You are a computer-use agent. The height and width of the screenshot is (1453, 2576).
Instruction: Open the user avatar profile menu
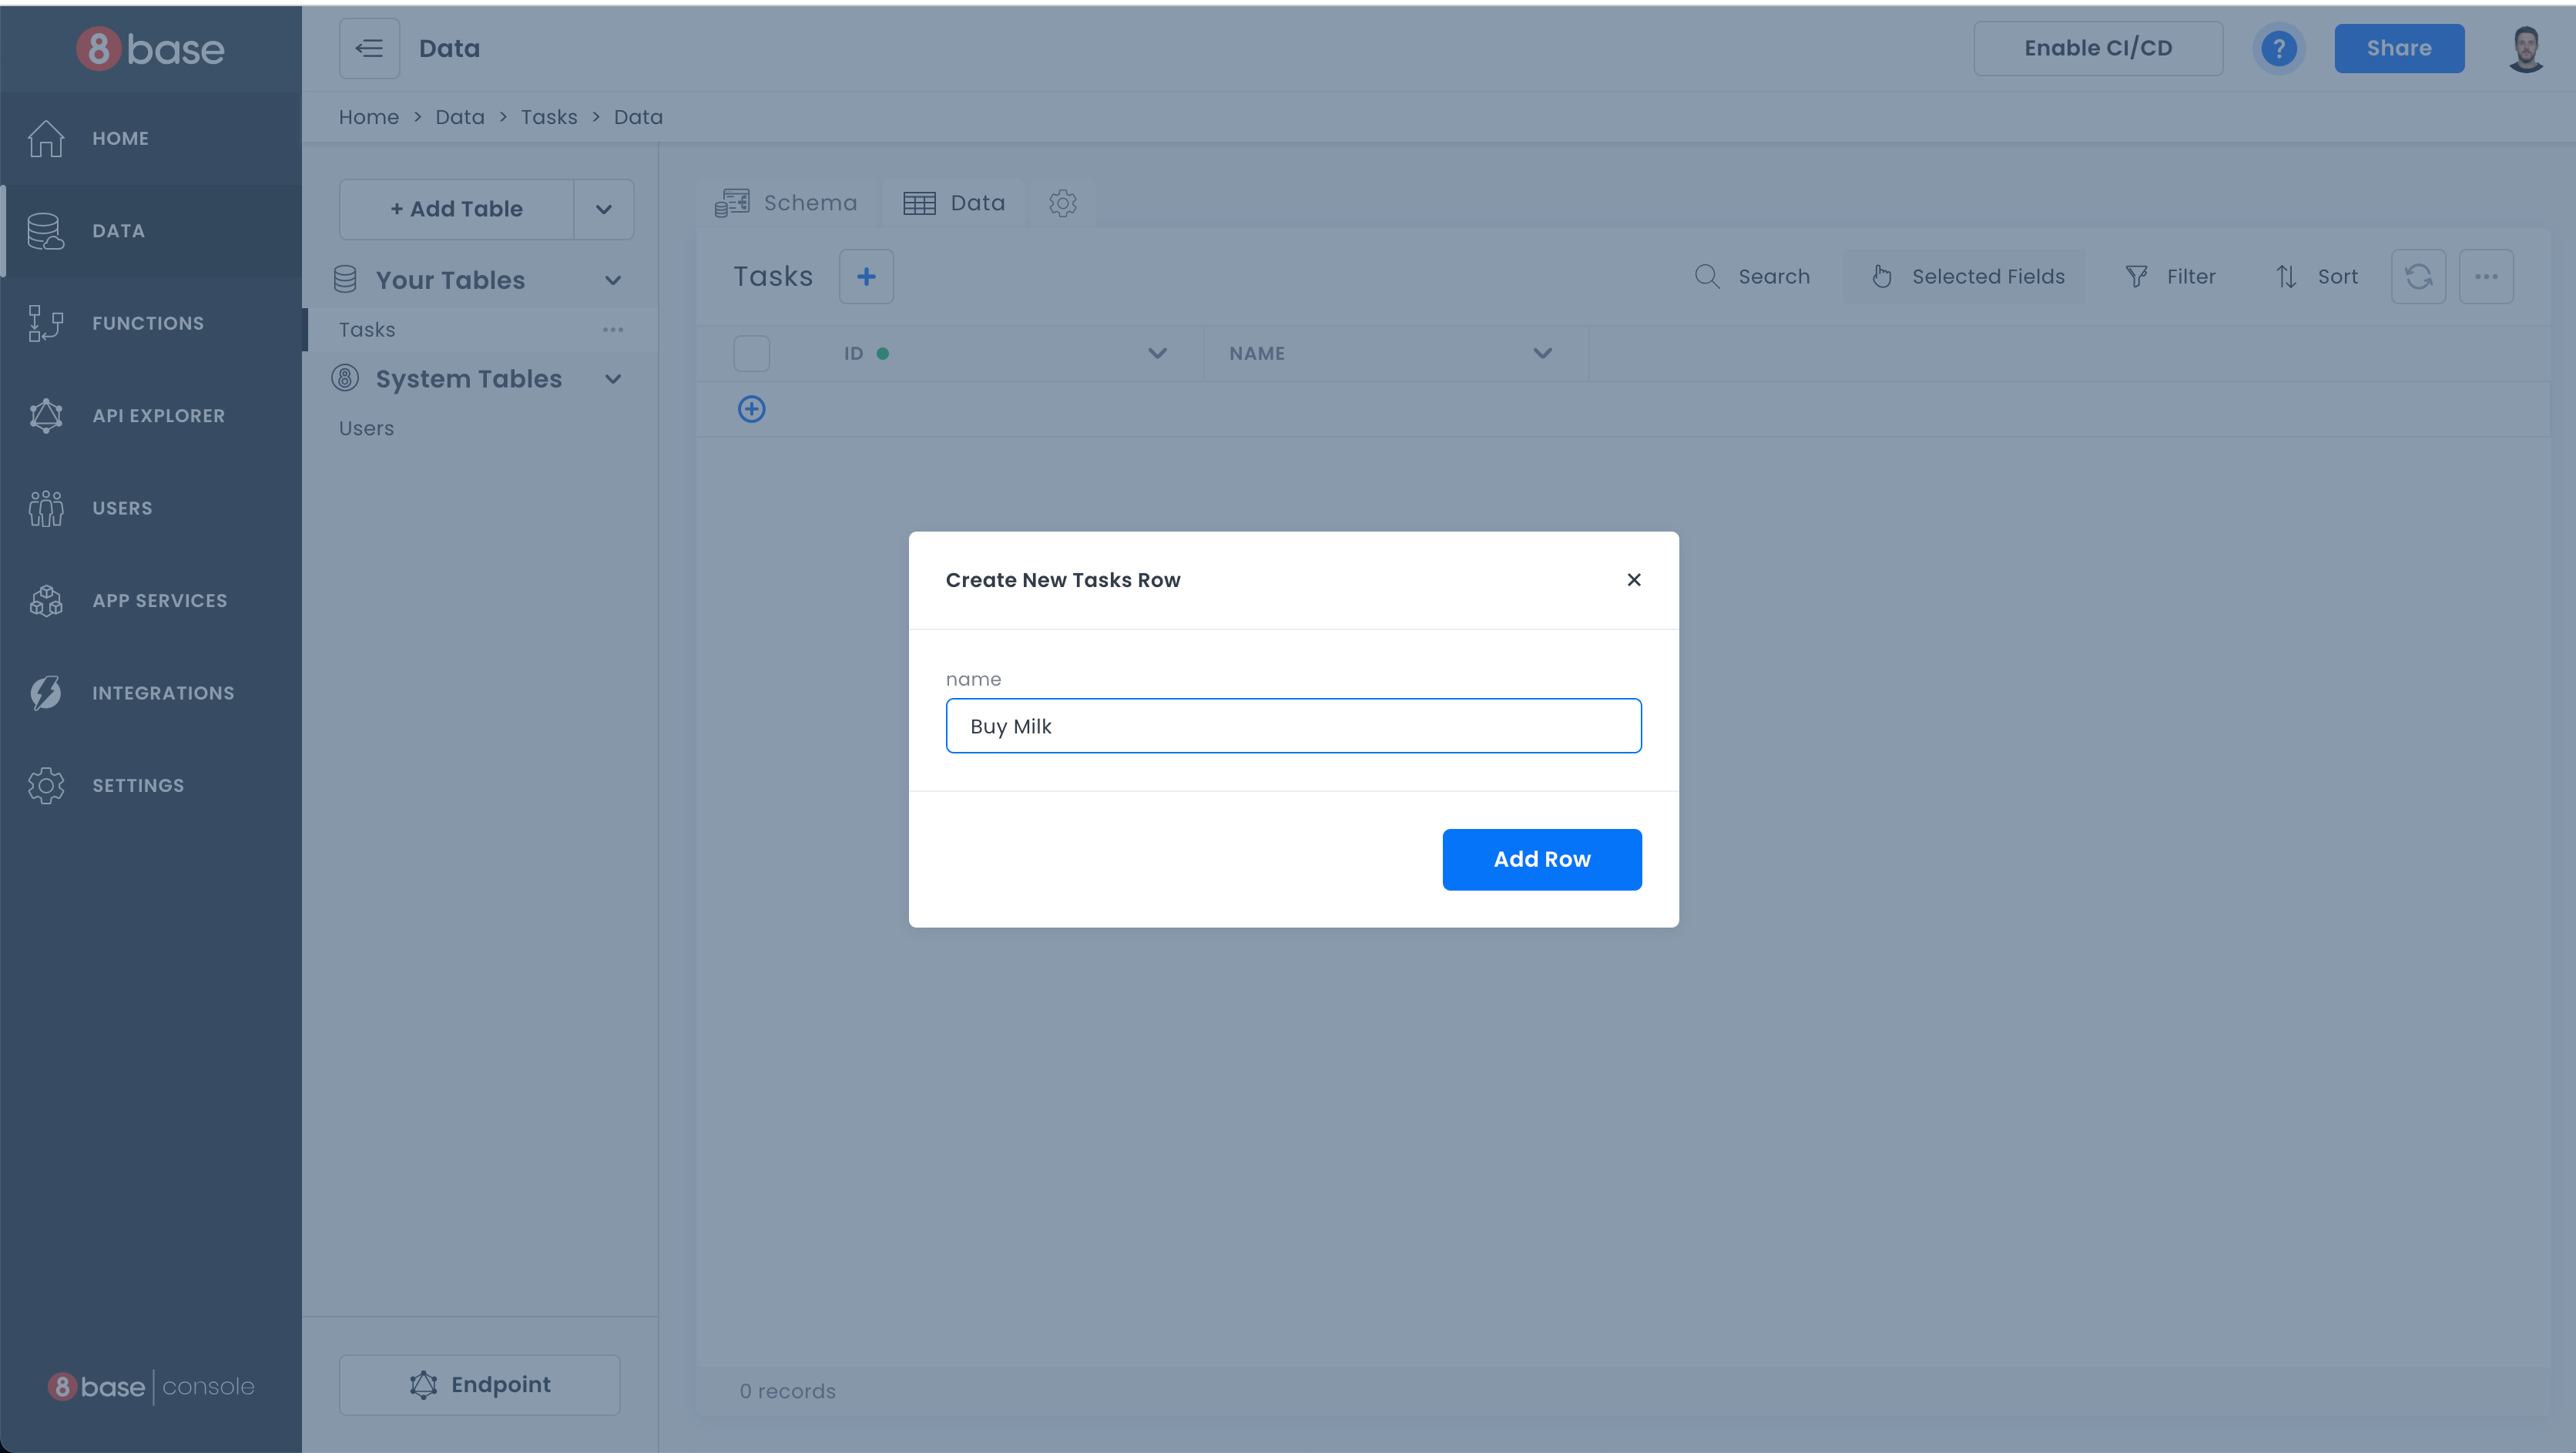[2525, 48]
